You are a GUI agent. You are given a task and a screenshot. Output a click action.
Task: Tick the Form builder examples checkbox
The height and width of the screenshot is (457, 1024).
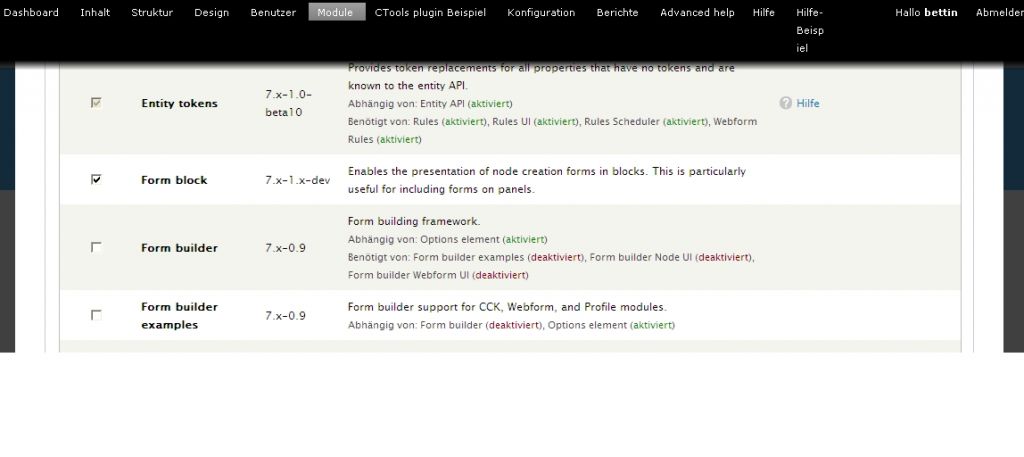(x=96, y=315)
